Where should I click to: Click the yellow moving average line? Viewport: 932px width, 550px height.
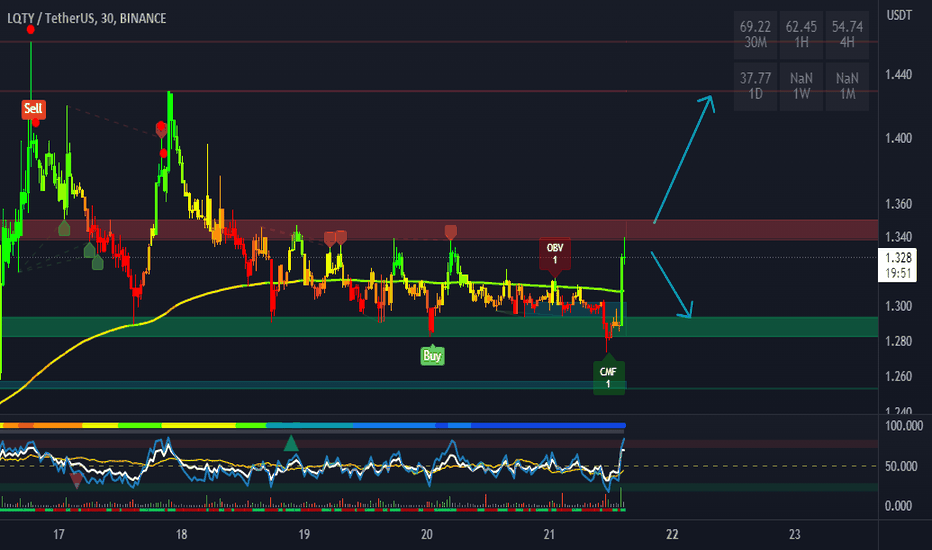click(x=178, y=304)
